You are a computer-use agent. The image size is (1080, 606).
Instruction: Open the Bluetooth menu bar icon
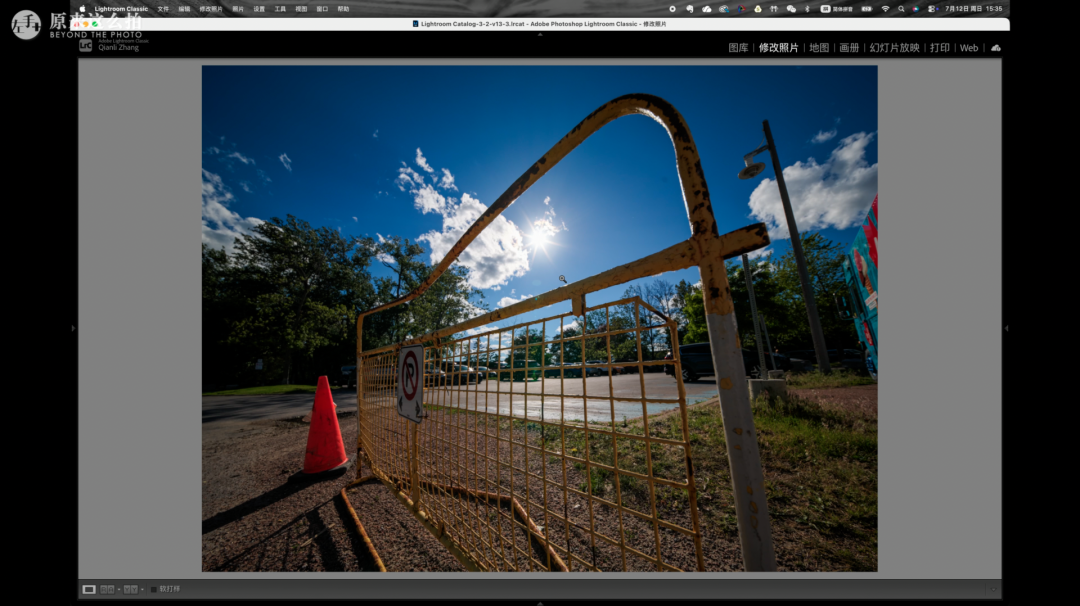tap(807, 9)
